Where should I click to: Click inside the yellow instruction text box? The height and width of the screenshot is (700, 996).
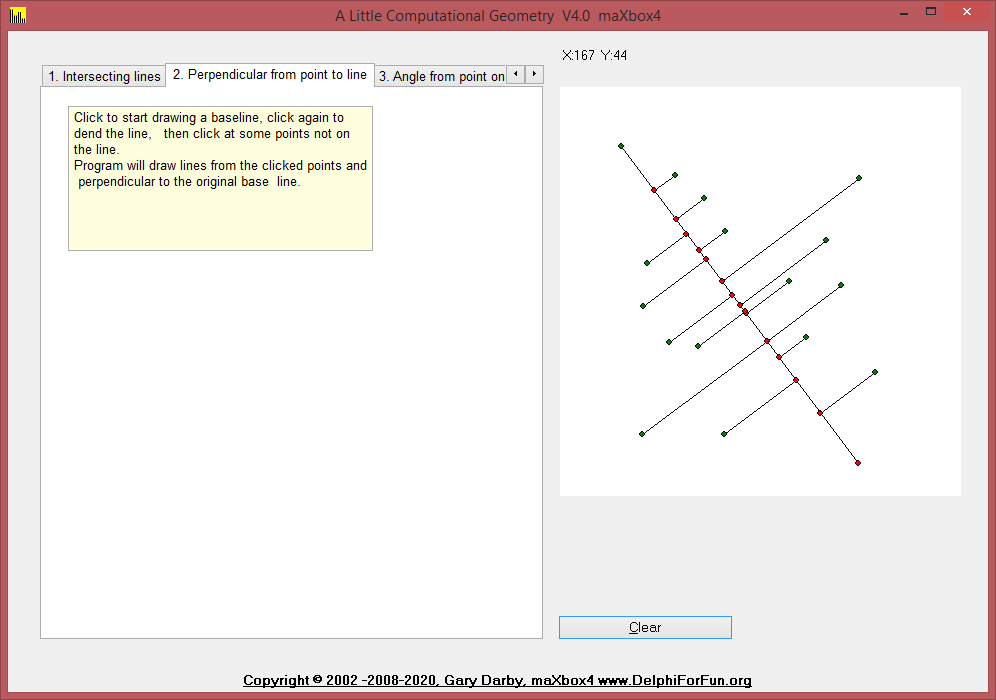[220, 178]
